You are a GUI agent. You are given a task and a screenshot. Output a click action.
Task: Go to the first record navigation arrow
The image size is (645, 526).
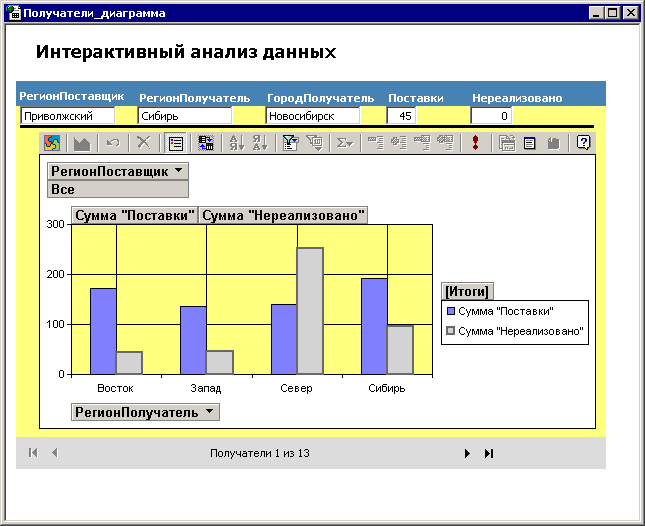click(x=33, y=453)
